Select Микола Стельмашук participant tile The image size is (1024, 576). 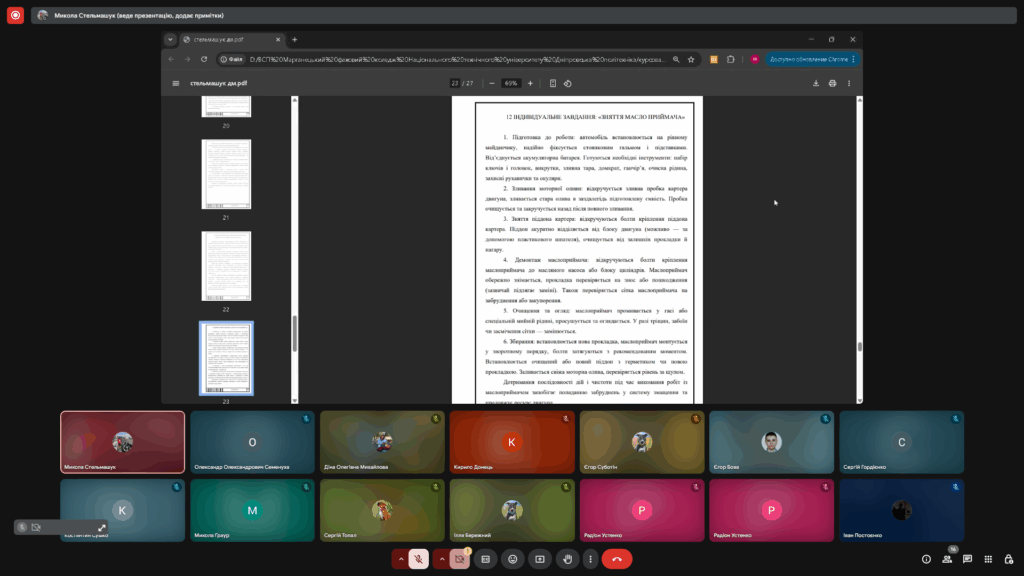pos(123,442)
